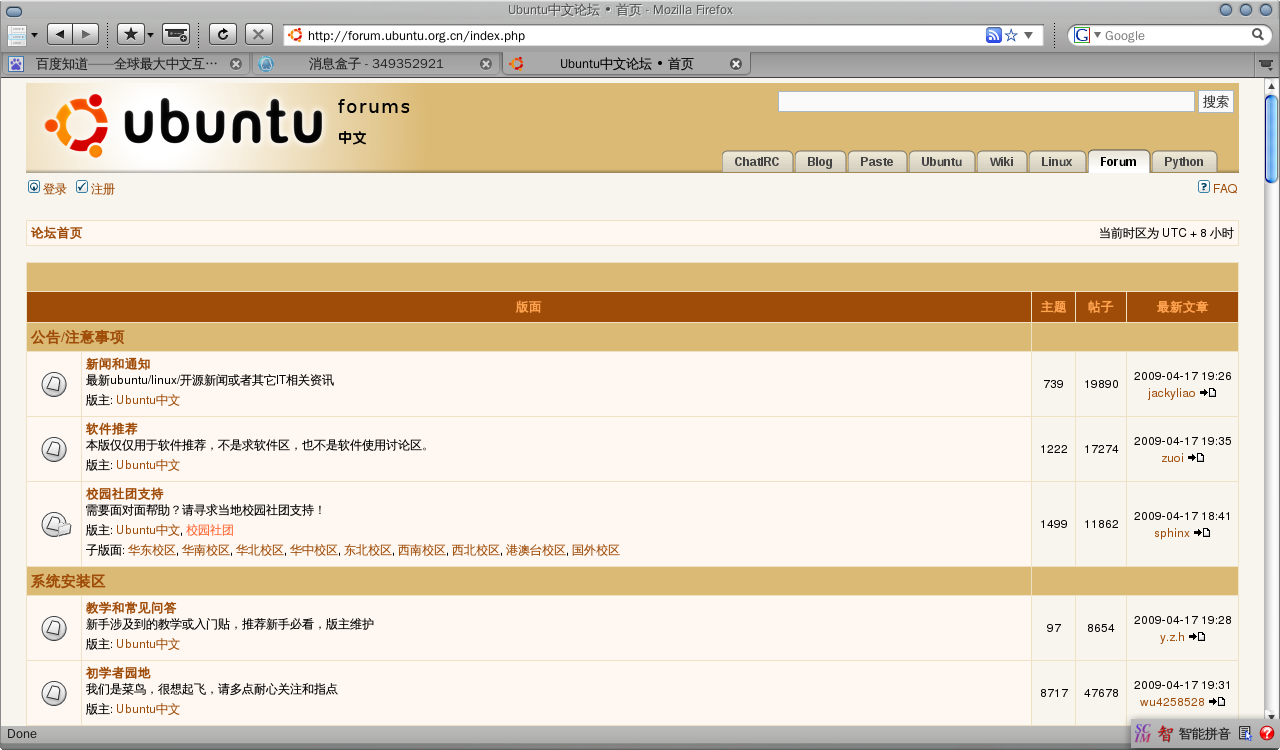Close the Ubuntu中文论坛 tab

[x=736, y=64]
